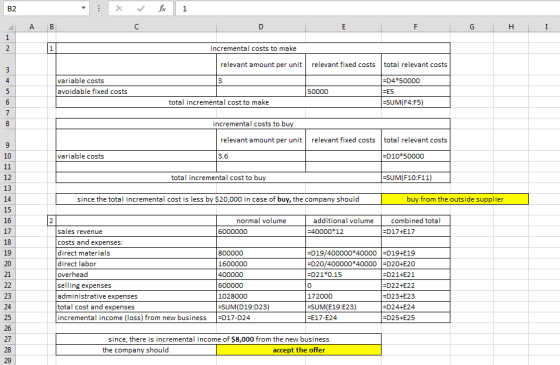Click 'additional volume' header cell
Screen dimensions: 560x365
tap(343, 221)
